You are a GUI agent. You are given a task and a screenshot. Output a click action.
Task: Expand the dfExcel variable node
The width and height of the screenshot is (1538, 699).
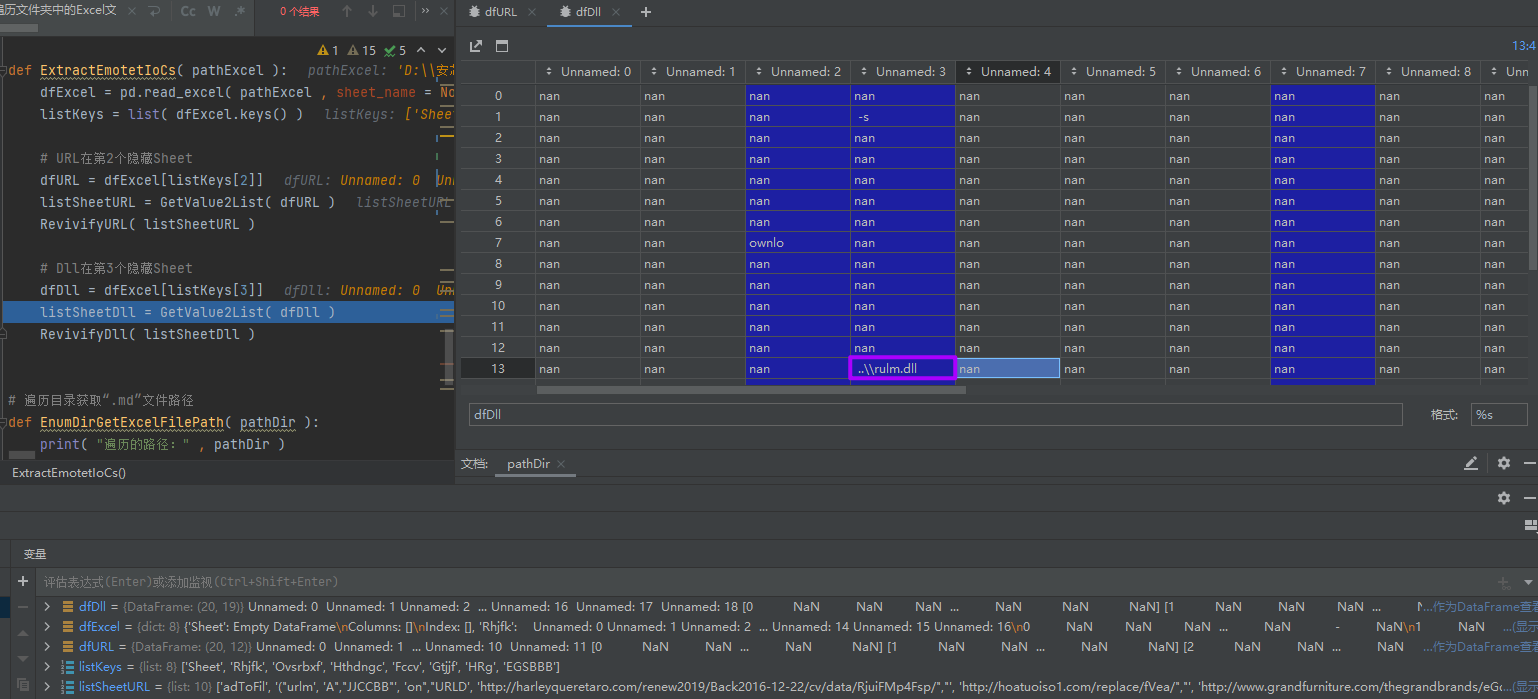point(47,626)
